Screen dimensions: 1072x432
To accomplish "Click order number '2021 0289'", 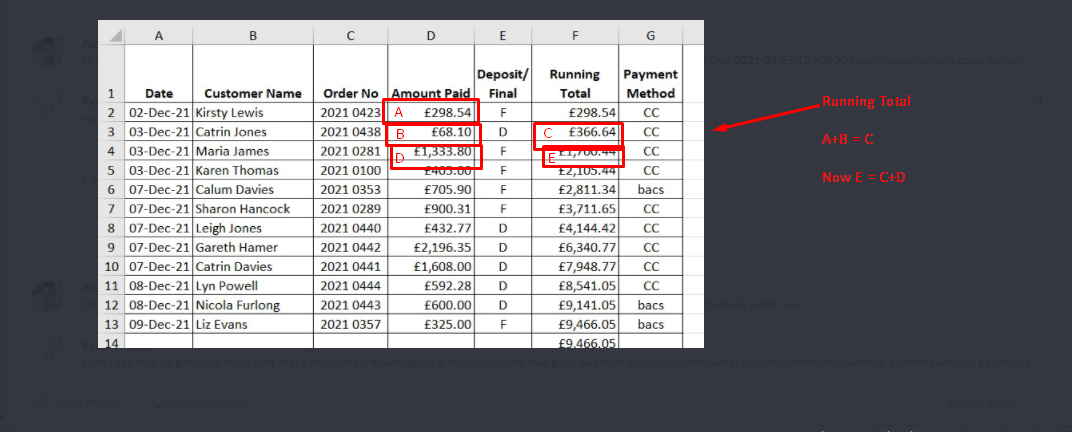I will coord(351,208).
